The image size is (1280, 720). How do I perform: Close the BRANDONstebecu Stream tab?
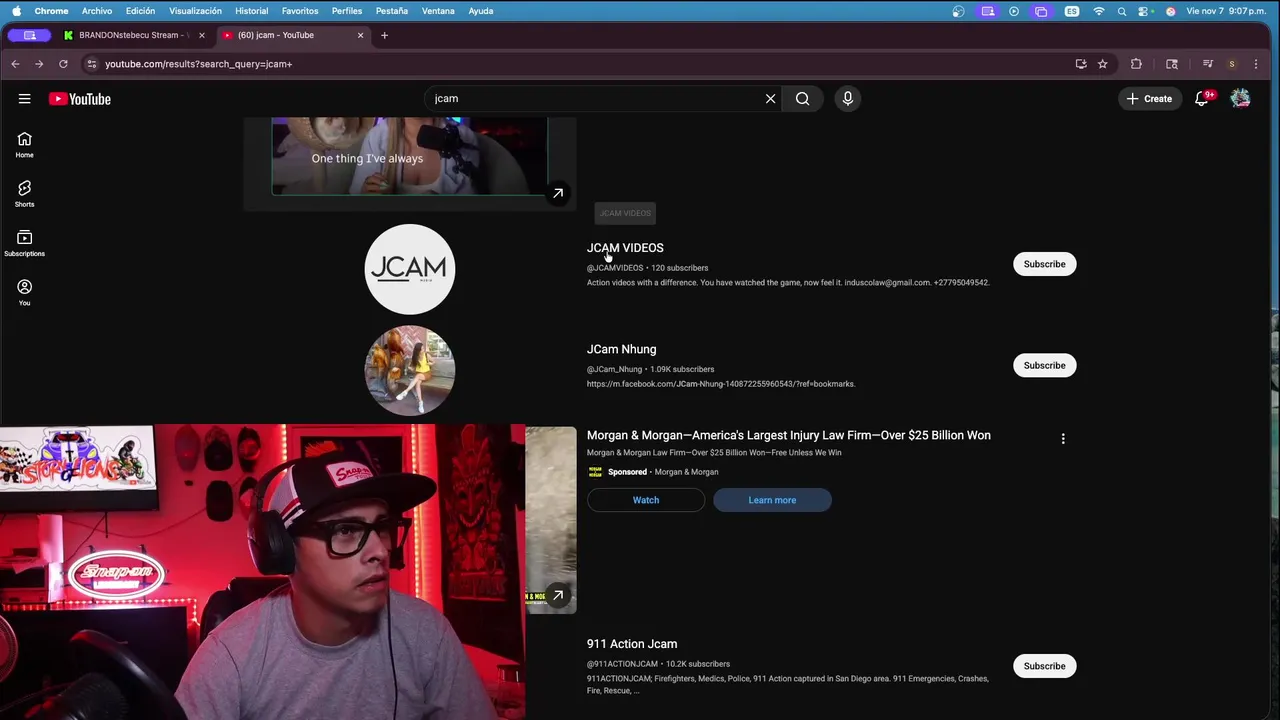201,35
